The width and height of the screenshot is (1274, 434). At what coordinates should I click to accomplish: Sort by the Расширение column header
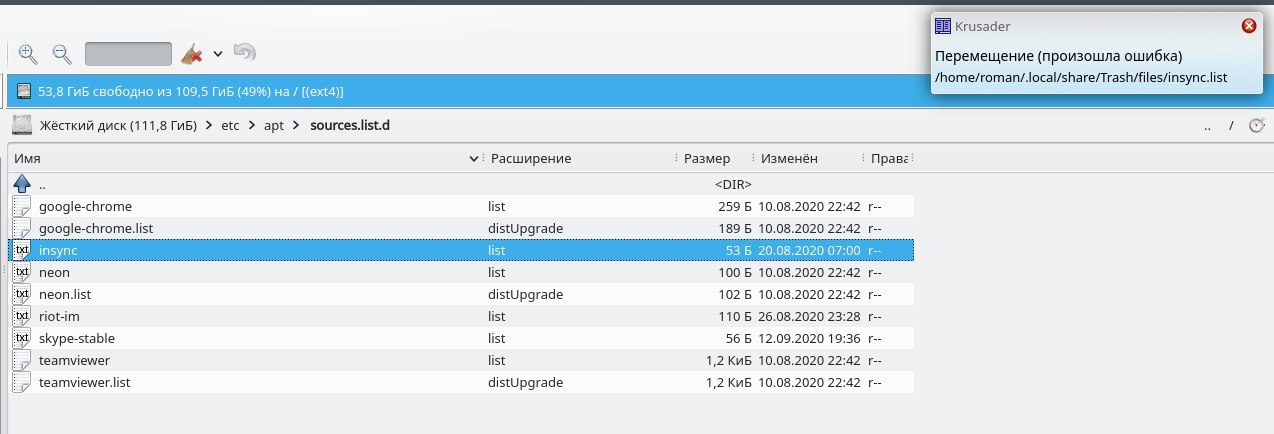(581, 159)
